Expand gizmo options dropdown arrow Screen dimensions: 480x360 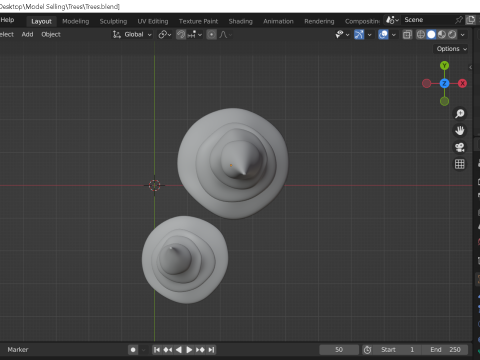pyautogui.click(x=369, y=34)
